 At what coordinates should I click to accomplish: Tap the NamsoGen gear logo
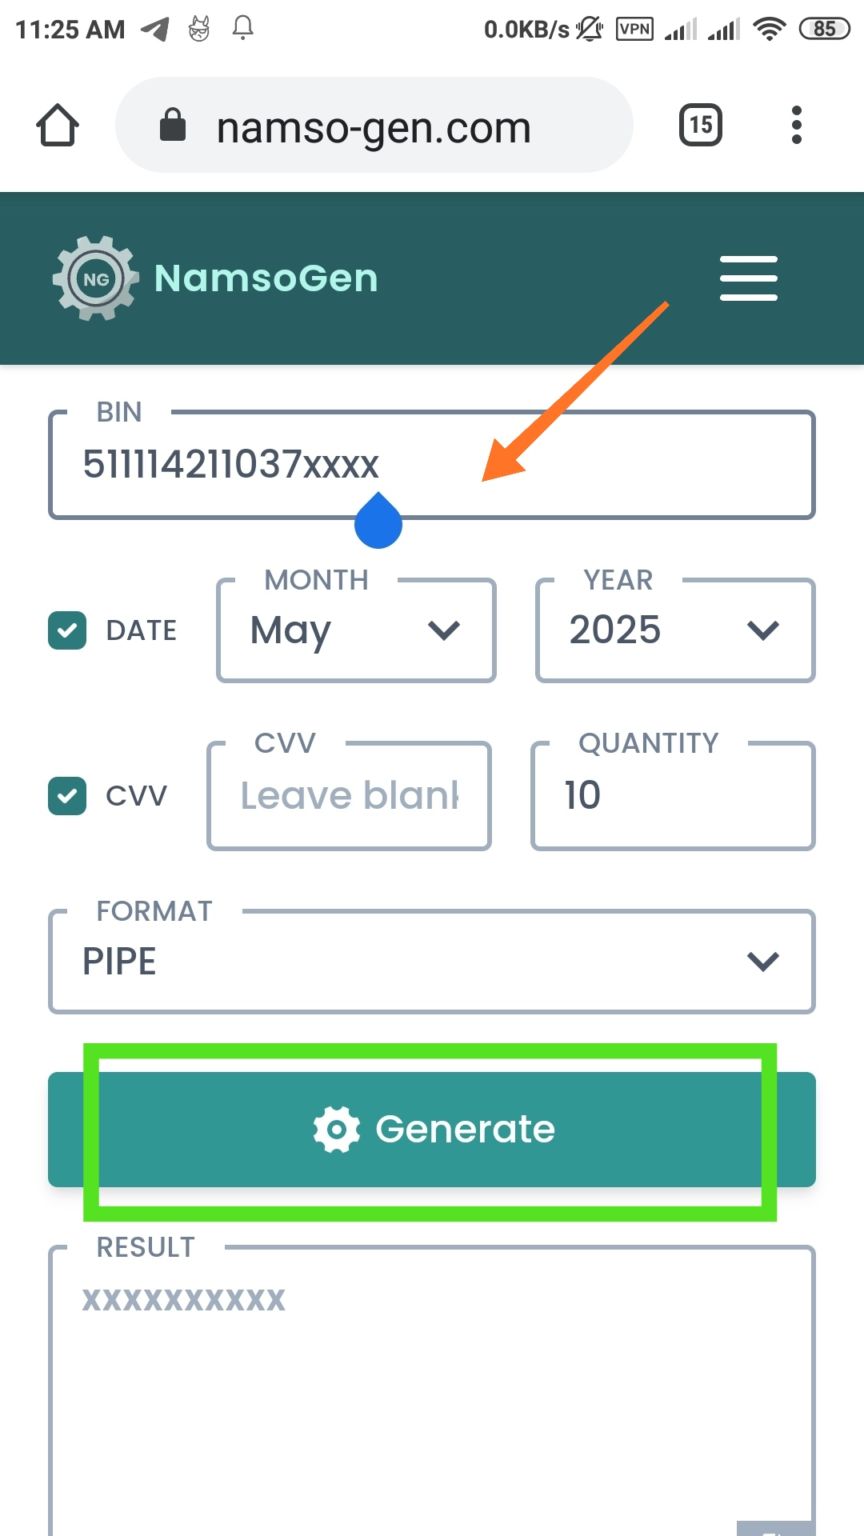96,278
